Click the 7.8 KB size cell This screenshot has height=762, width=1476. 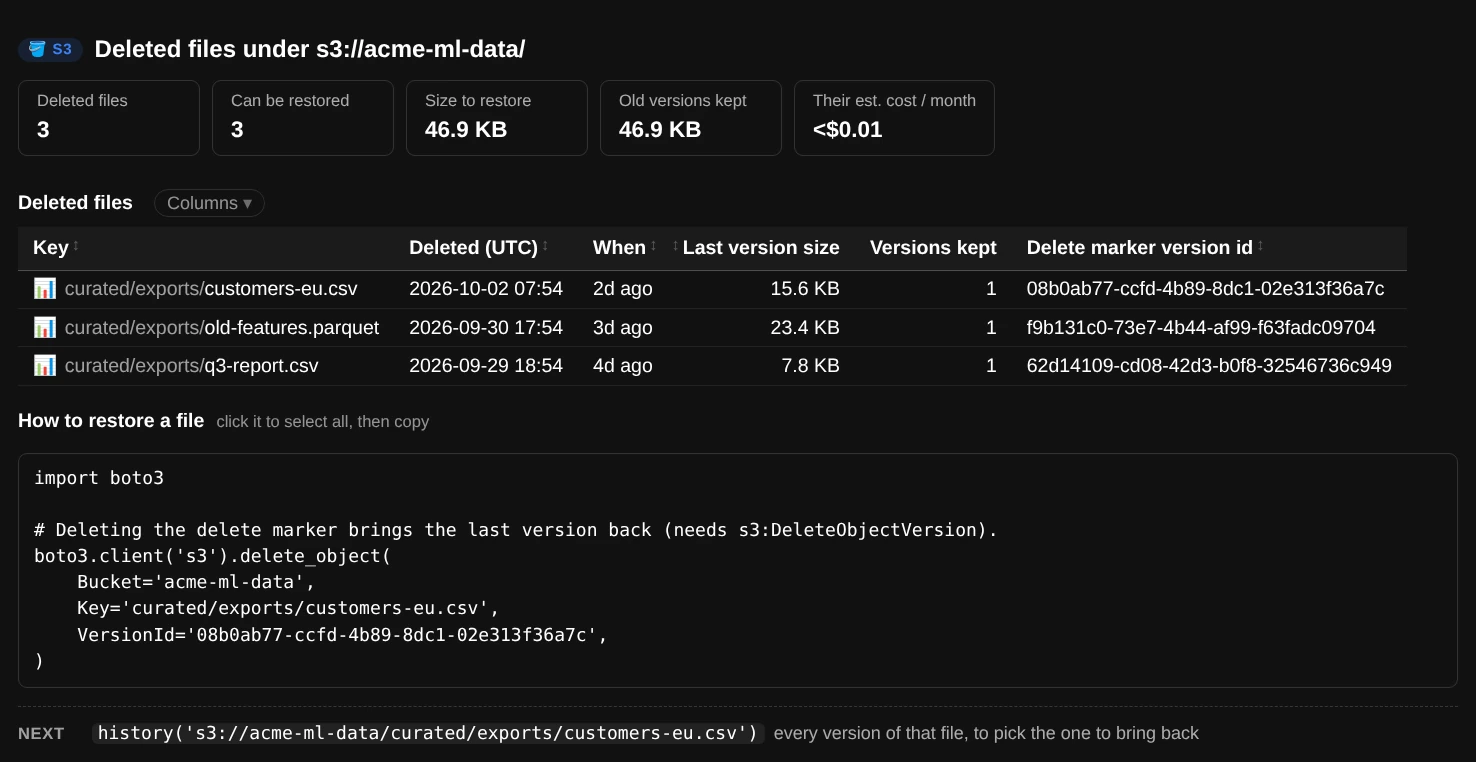click(x=811, y=366)
